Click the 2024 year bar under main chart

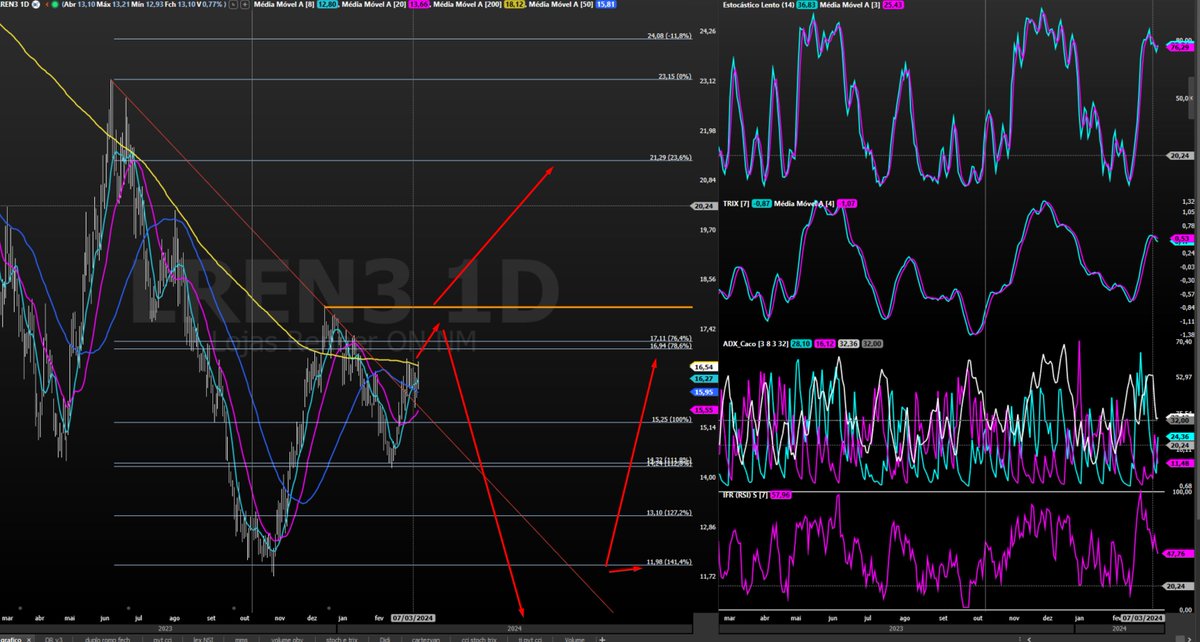(513, 627)
